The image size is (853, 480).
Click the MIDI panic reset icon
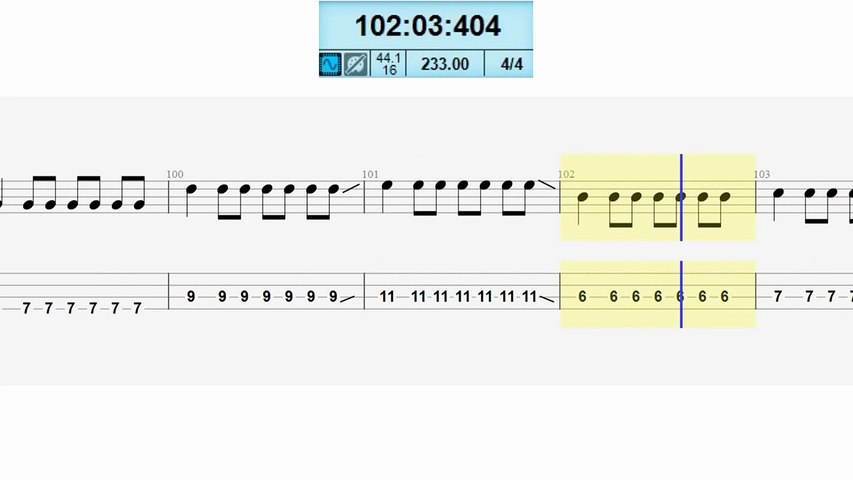[x=356, y=64]
